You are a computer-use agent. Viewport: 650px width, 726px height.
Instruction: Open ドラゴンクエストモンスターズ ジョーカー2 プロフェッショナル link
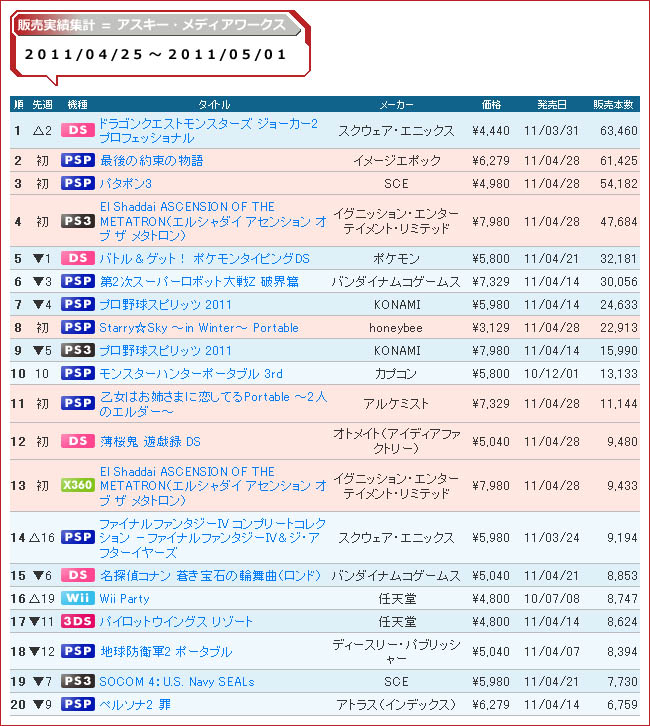pos(208,131)
